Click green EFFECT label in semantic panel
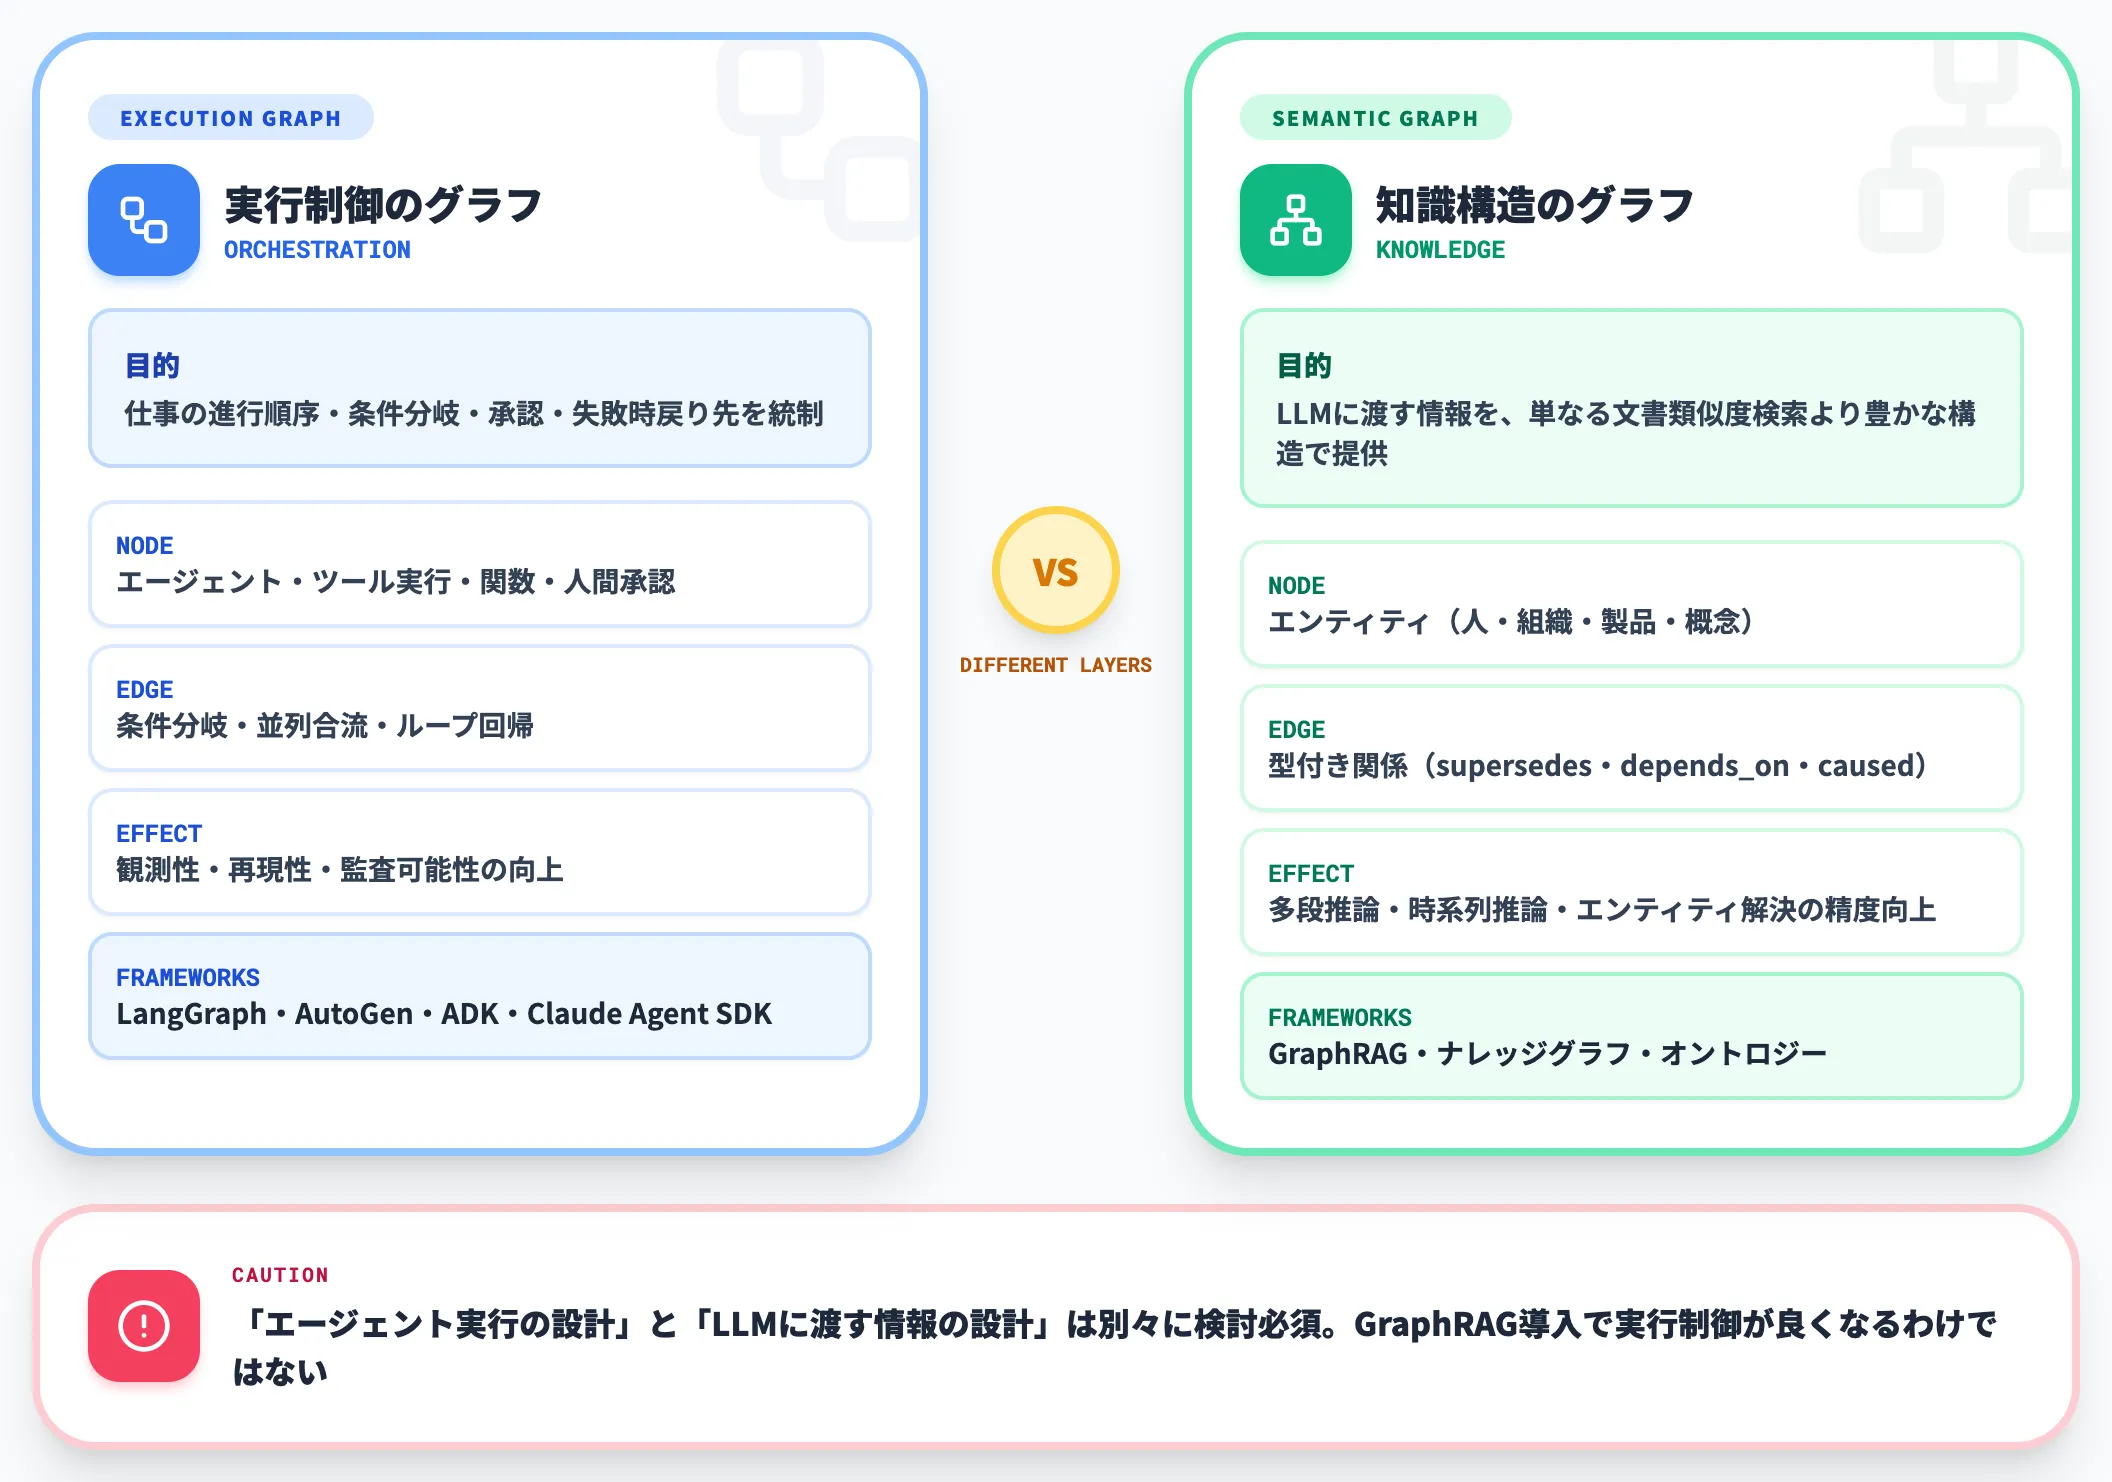Image resolution: width=2112 pixels, height=1482 pixels. coord(1311,874)
